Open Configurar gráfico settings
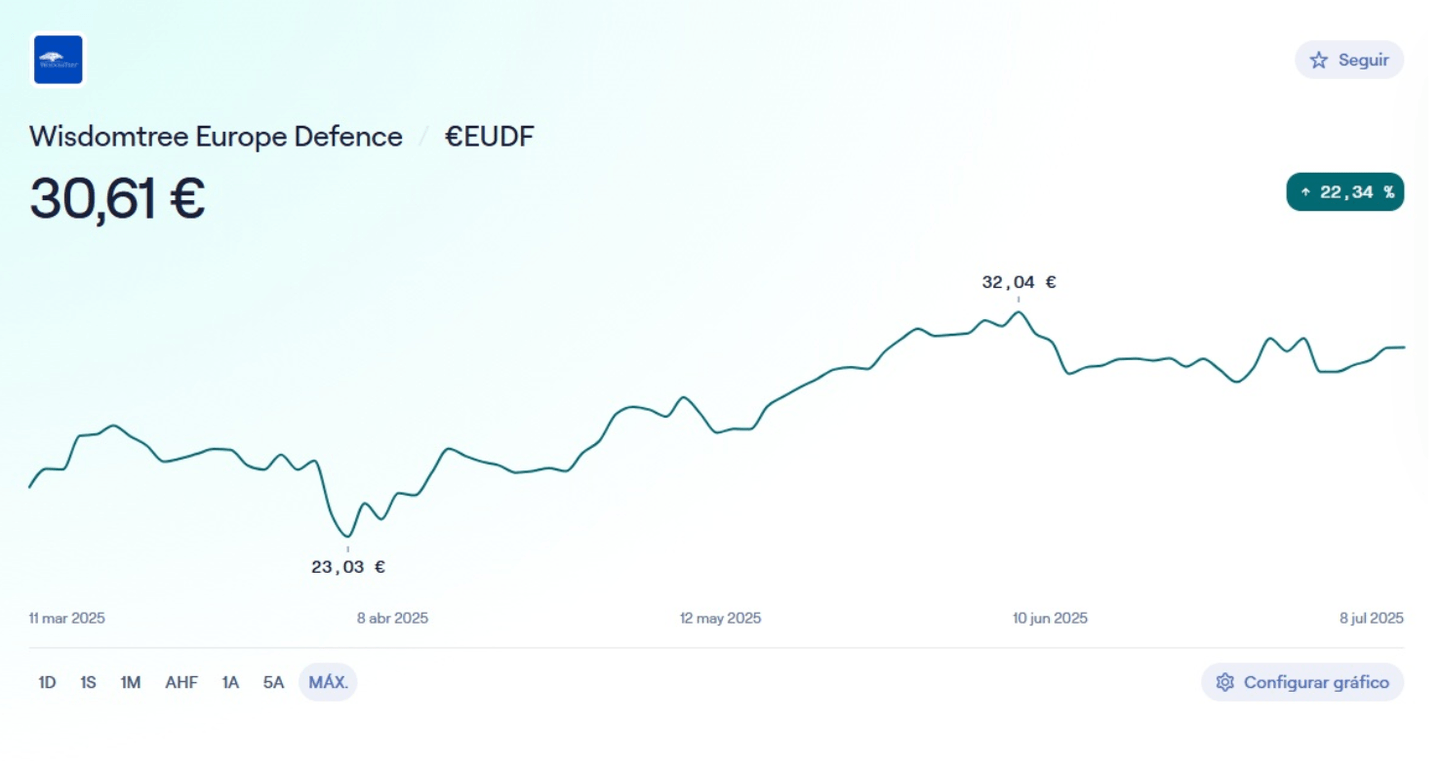This screenshot has height=771, width=1440. 1302,682
